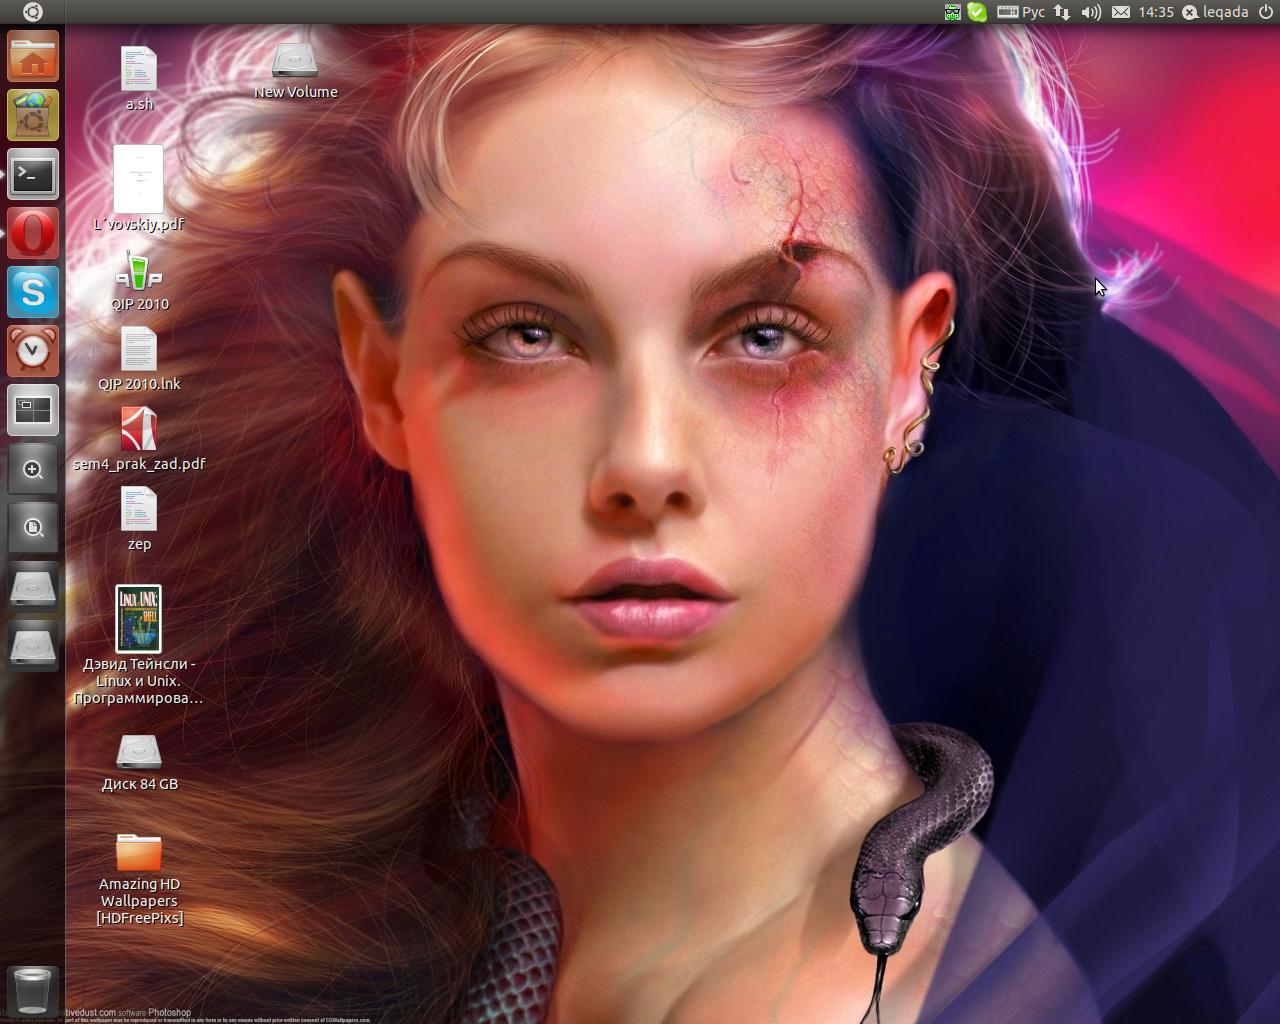Select the second drive icon in launcher
This screenshot has width=1280, height=1024.
pos(33,646)
